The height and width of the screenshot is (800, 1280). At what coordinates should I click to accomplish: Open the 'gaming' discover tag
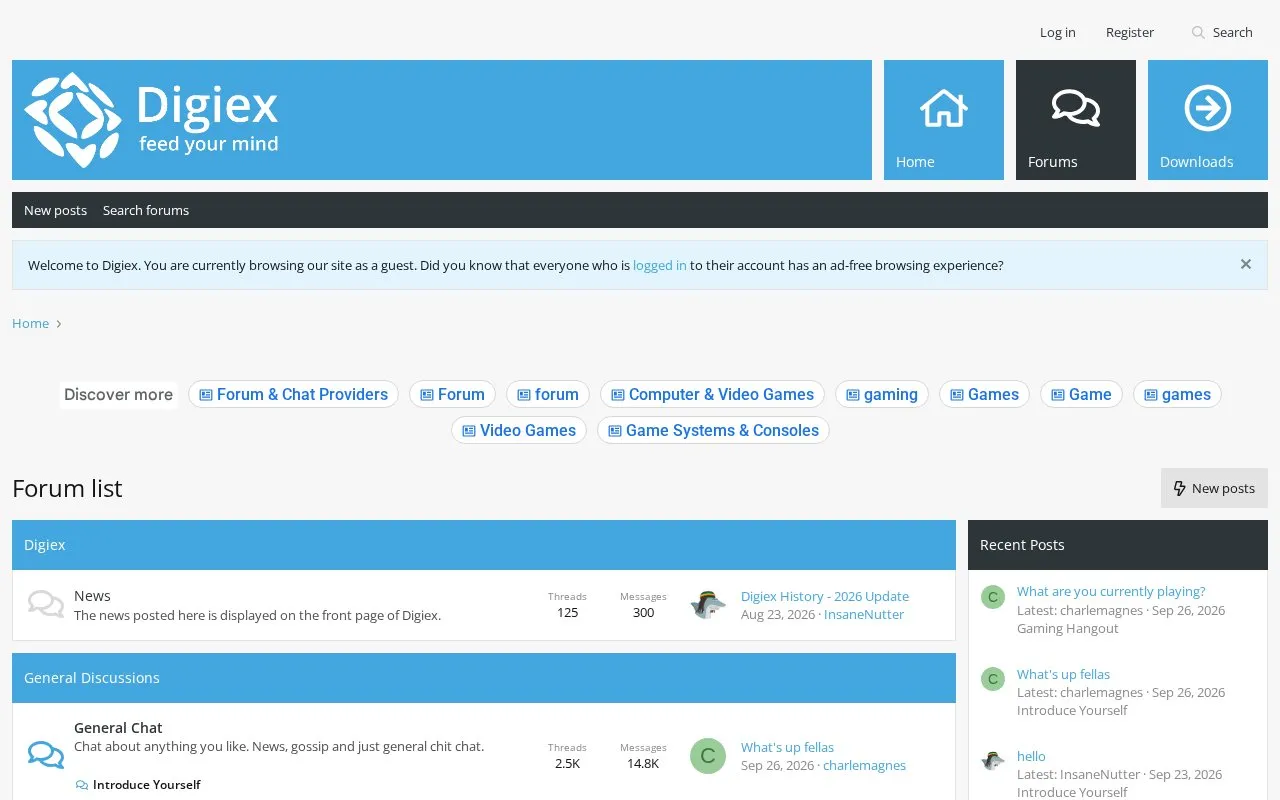tap(882, 394)
